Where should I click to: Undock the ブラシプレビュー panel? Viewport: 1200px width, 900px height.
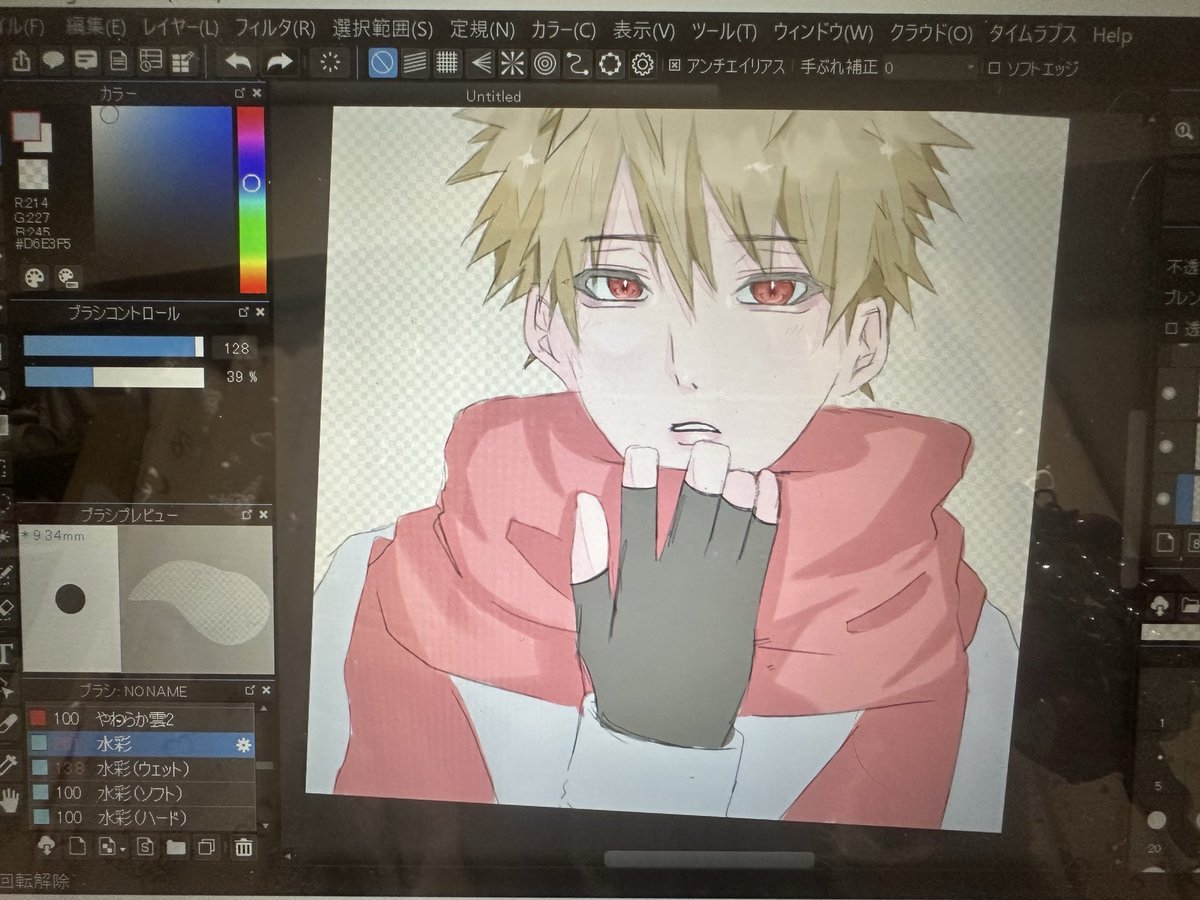point(245,515)
